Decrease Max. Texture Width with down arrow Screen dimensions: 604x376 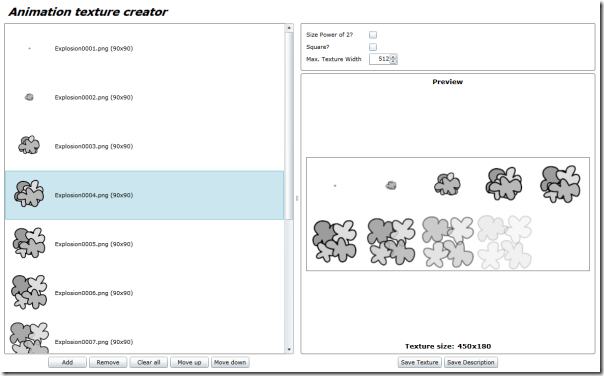point(393,61)
